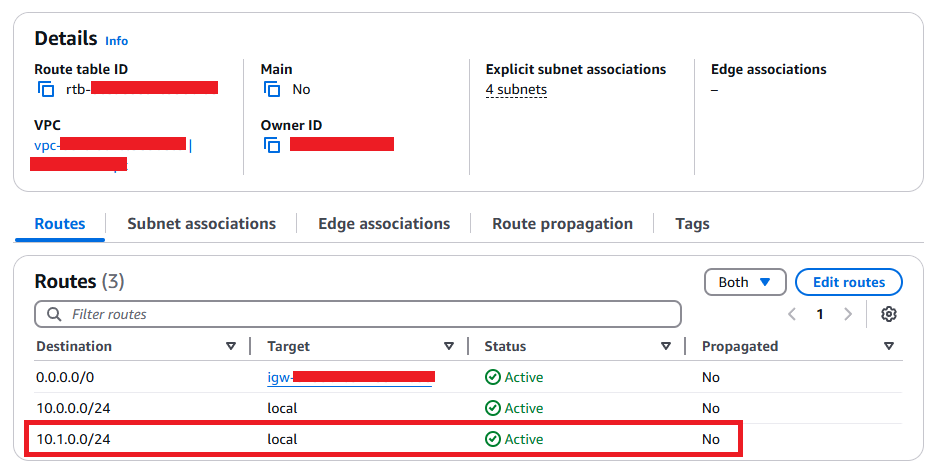The width and height of the screenshot is (947, 471).
Task: Copy the Main value 'No'
Action: tap(272, 89)
